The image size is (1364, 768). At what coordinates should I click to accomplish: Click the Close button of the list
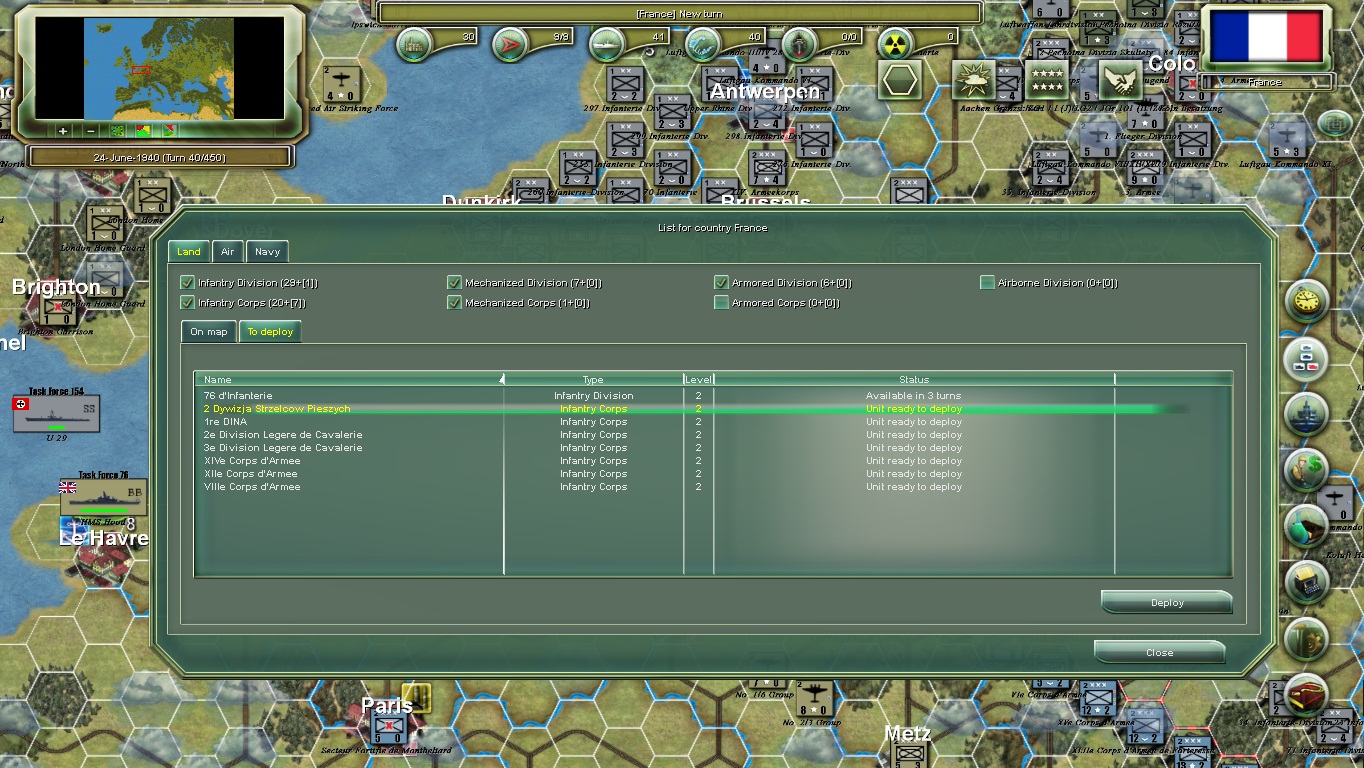coord(1160,653)
